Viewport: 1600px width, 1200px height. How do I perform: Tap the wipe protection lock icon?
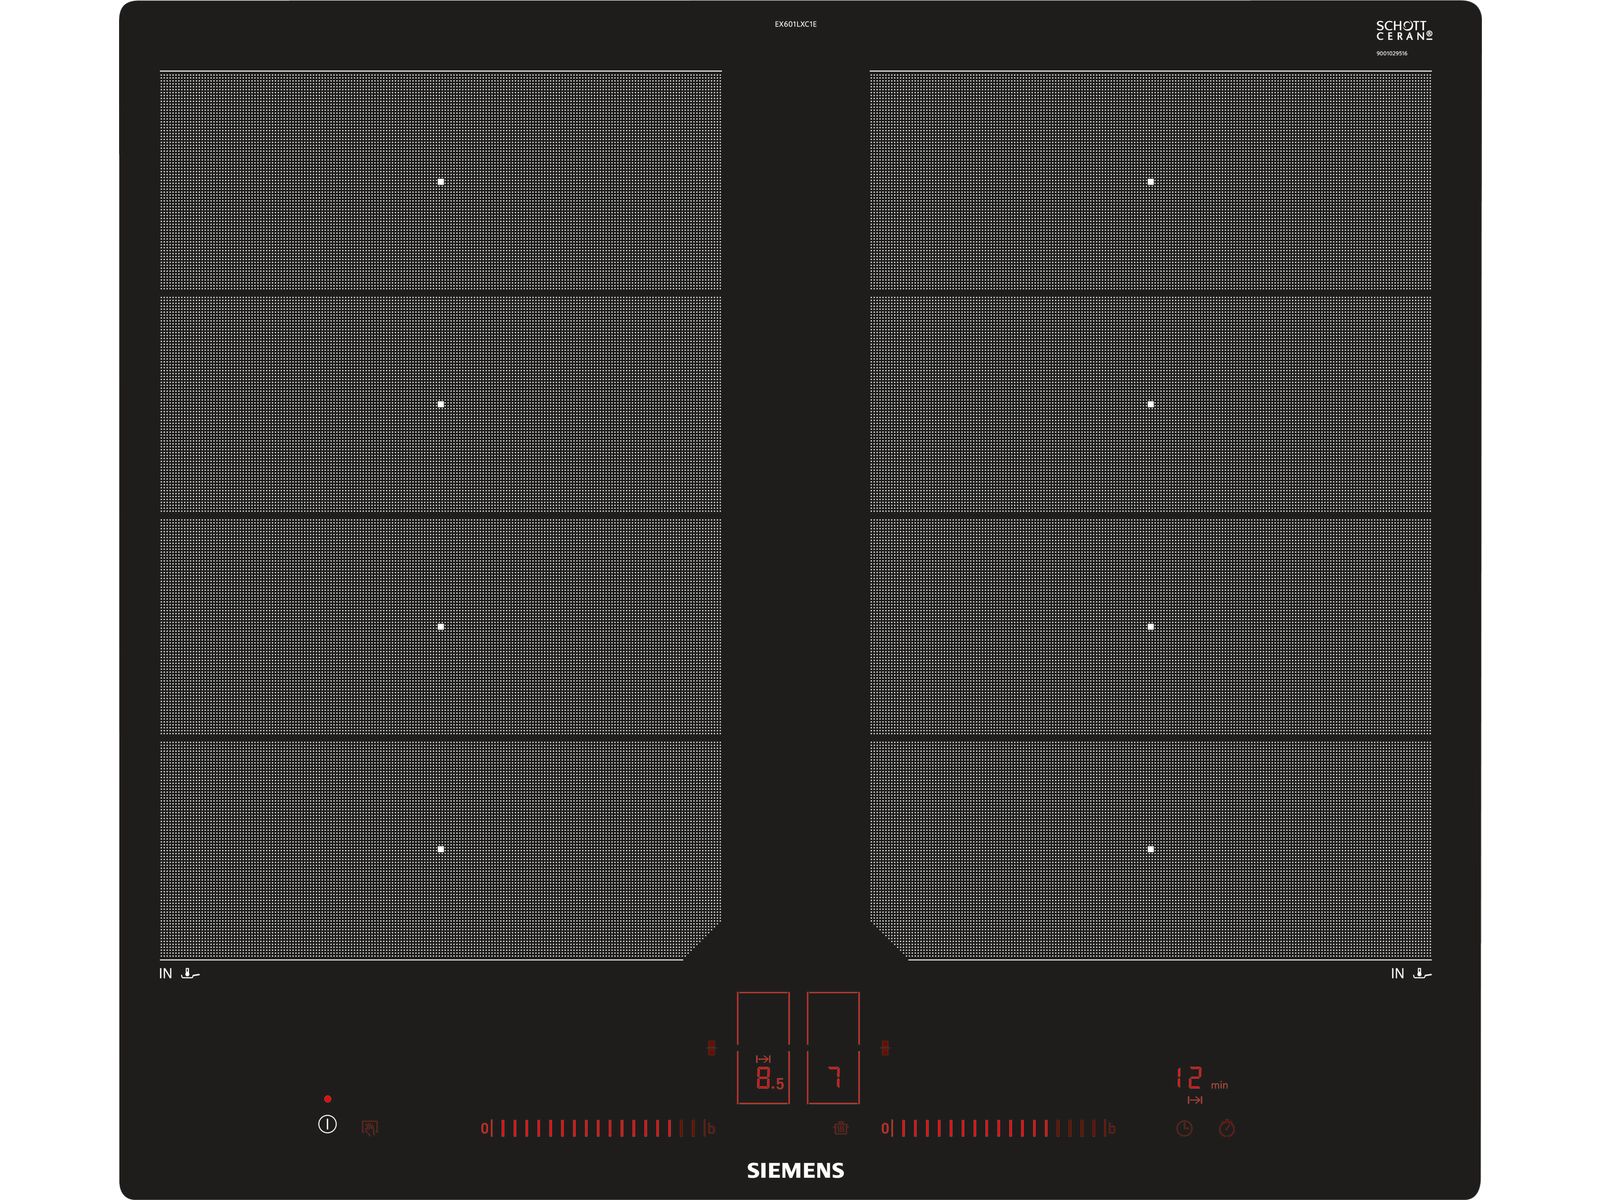[x=370, y=1128]
